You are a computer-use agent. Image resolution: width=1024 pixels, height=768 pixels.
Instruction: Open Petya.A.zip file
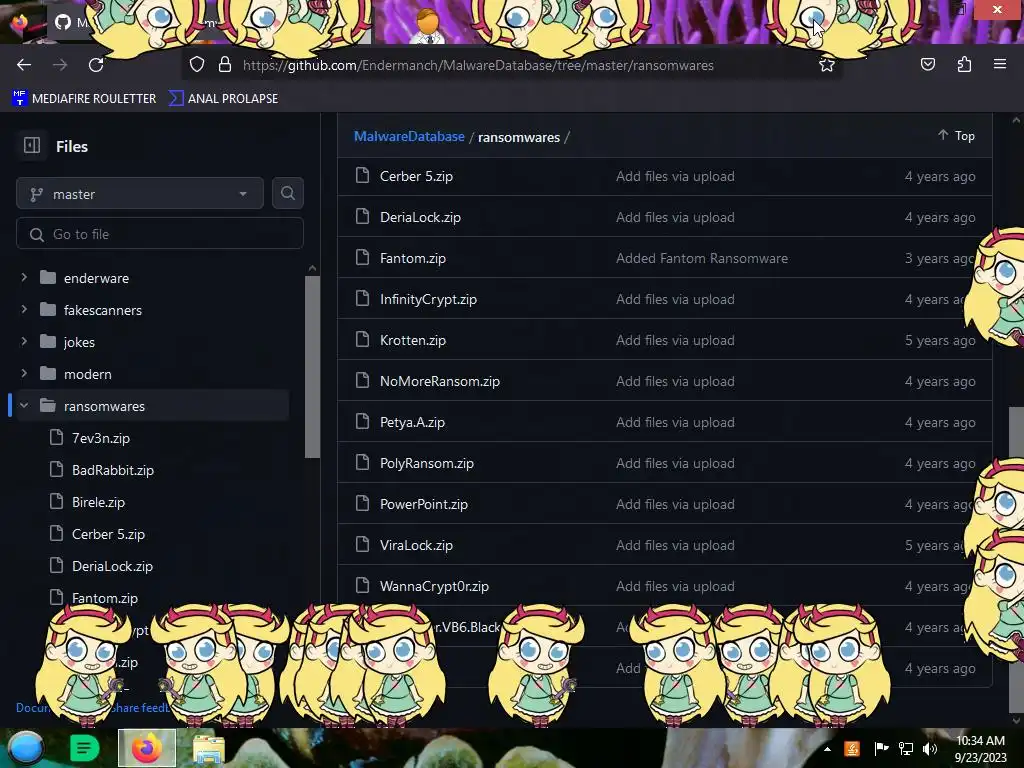[412, 423]
